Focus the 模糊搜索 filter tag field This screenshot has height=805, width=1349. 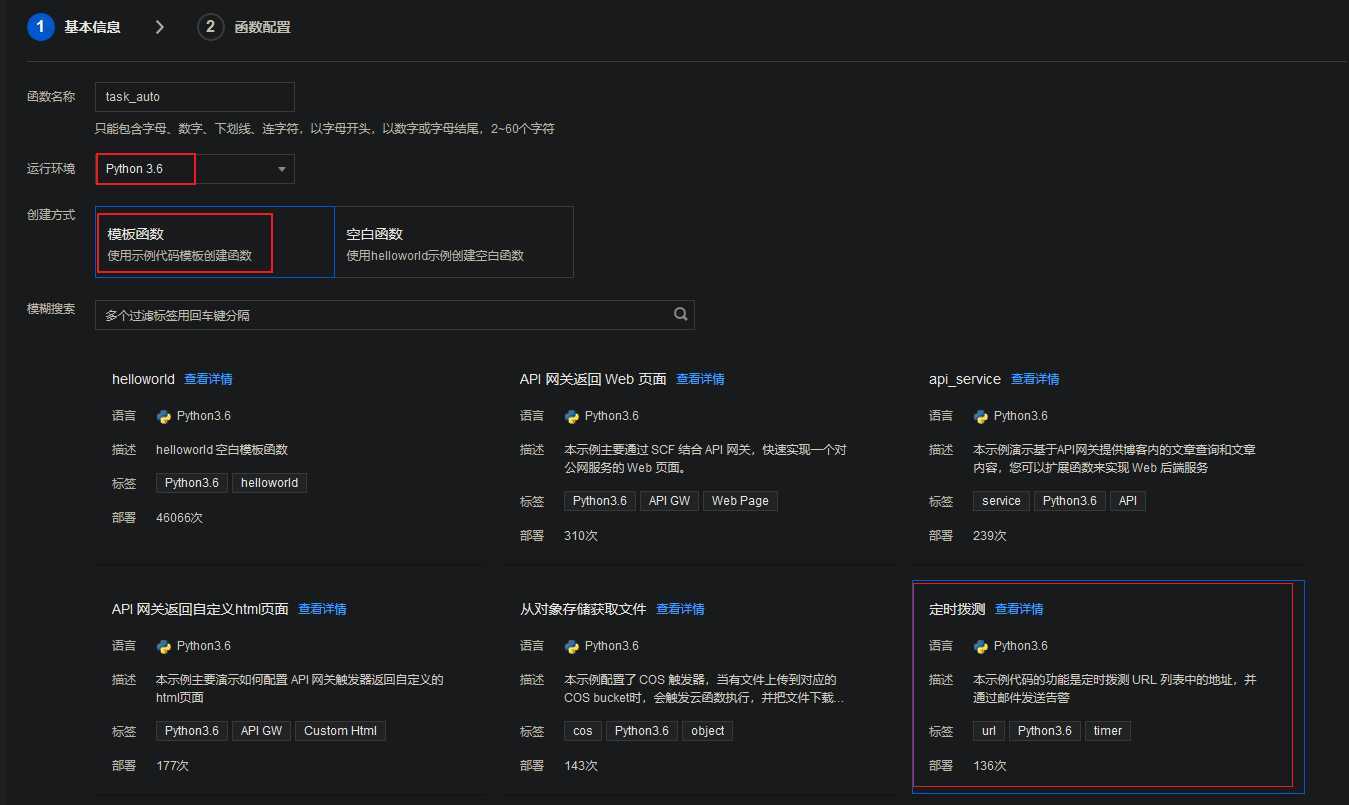[x=395, y=315]
